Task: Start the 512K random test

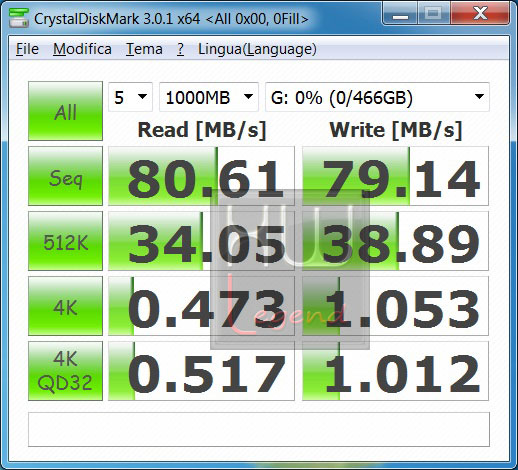Action: coord(65,241)
